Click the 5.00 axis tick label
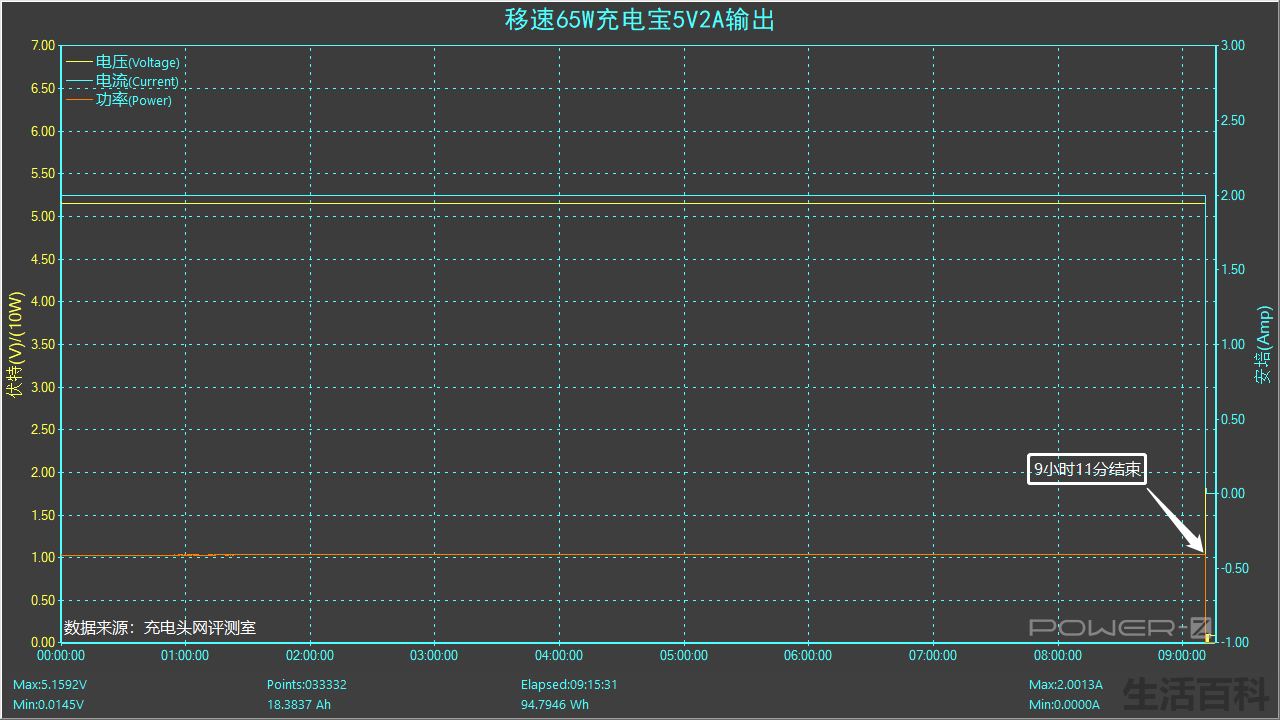The height and width of the screenshot is (720, 1280). [x=43, y=216]
